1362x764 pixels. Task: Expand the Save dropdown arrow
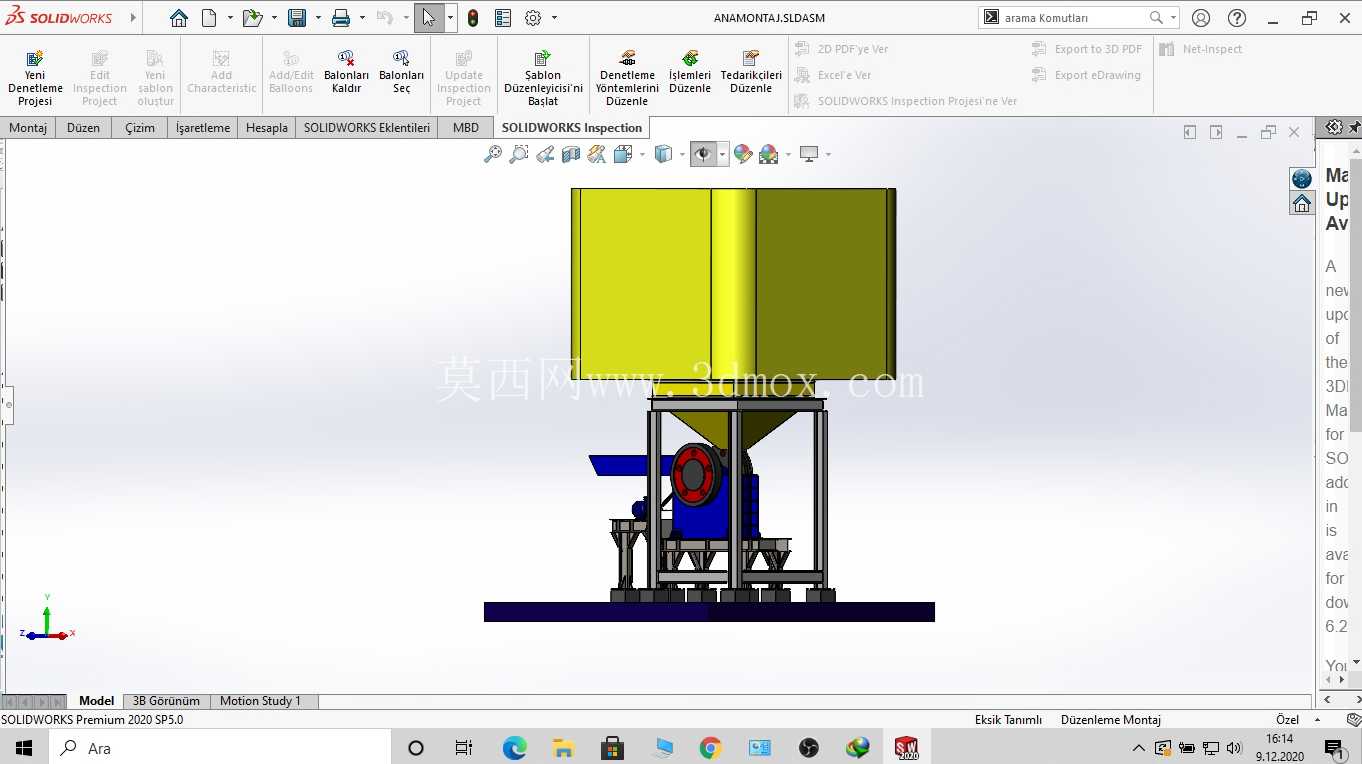click(318, 18)
